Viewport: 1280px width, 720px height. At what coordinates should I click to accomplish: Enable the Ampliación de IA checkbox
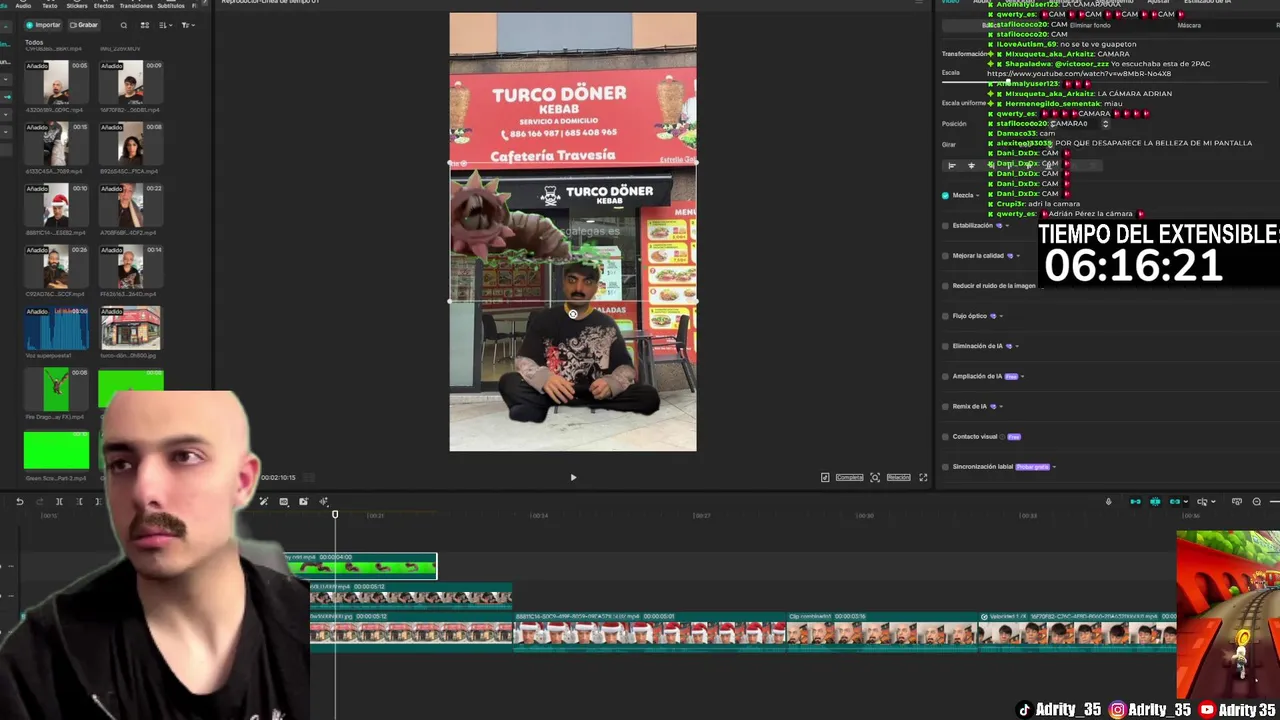[945, 377]
